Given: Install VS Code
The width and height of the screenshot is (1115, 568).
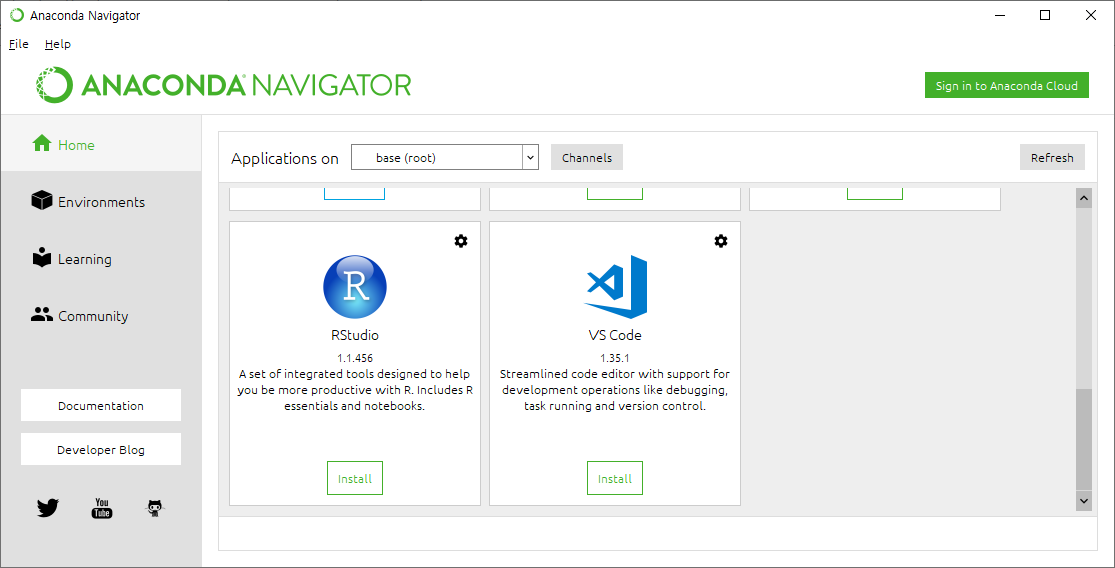Looking at the screenshot, I should click(615, 478).
